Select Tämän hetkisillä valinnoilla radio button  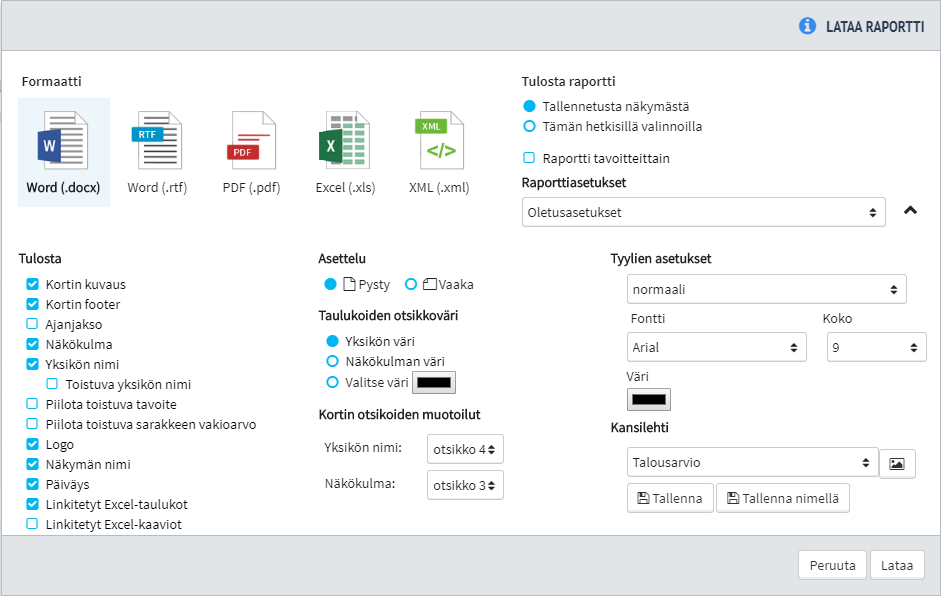(x=530, y=127)
